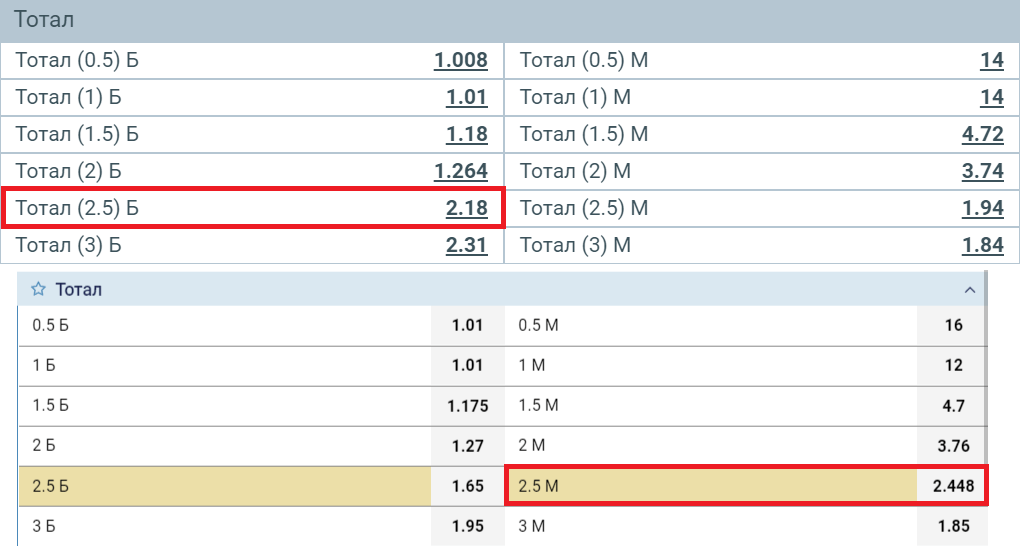Pick odds 2.18 for Тотал (2.5) Б
The width and height of the screenshot is (1020, 546).
pyautogui.click(x=466, y=208)
